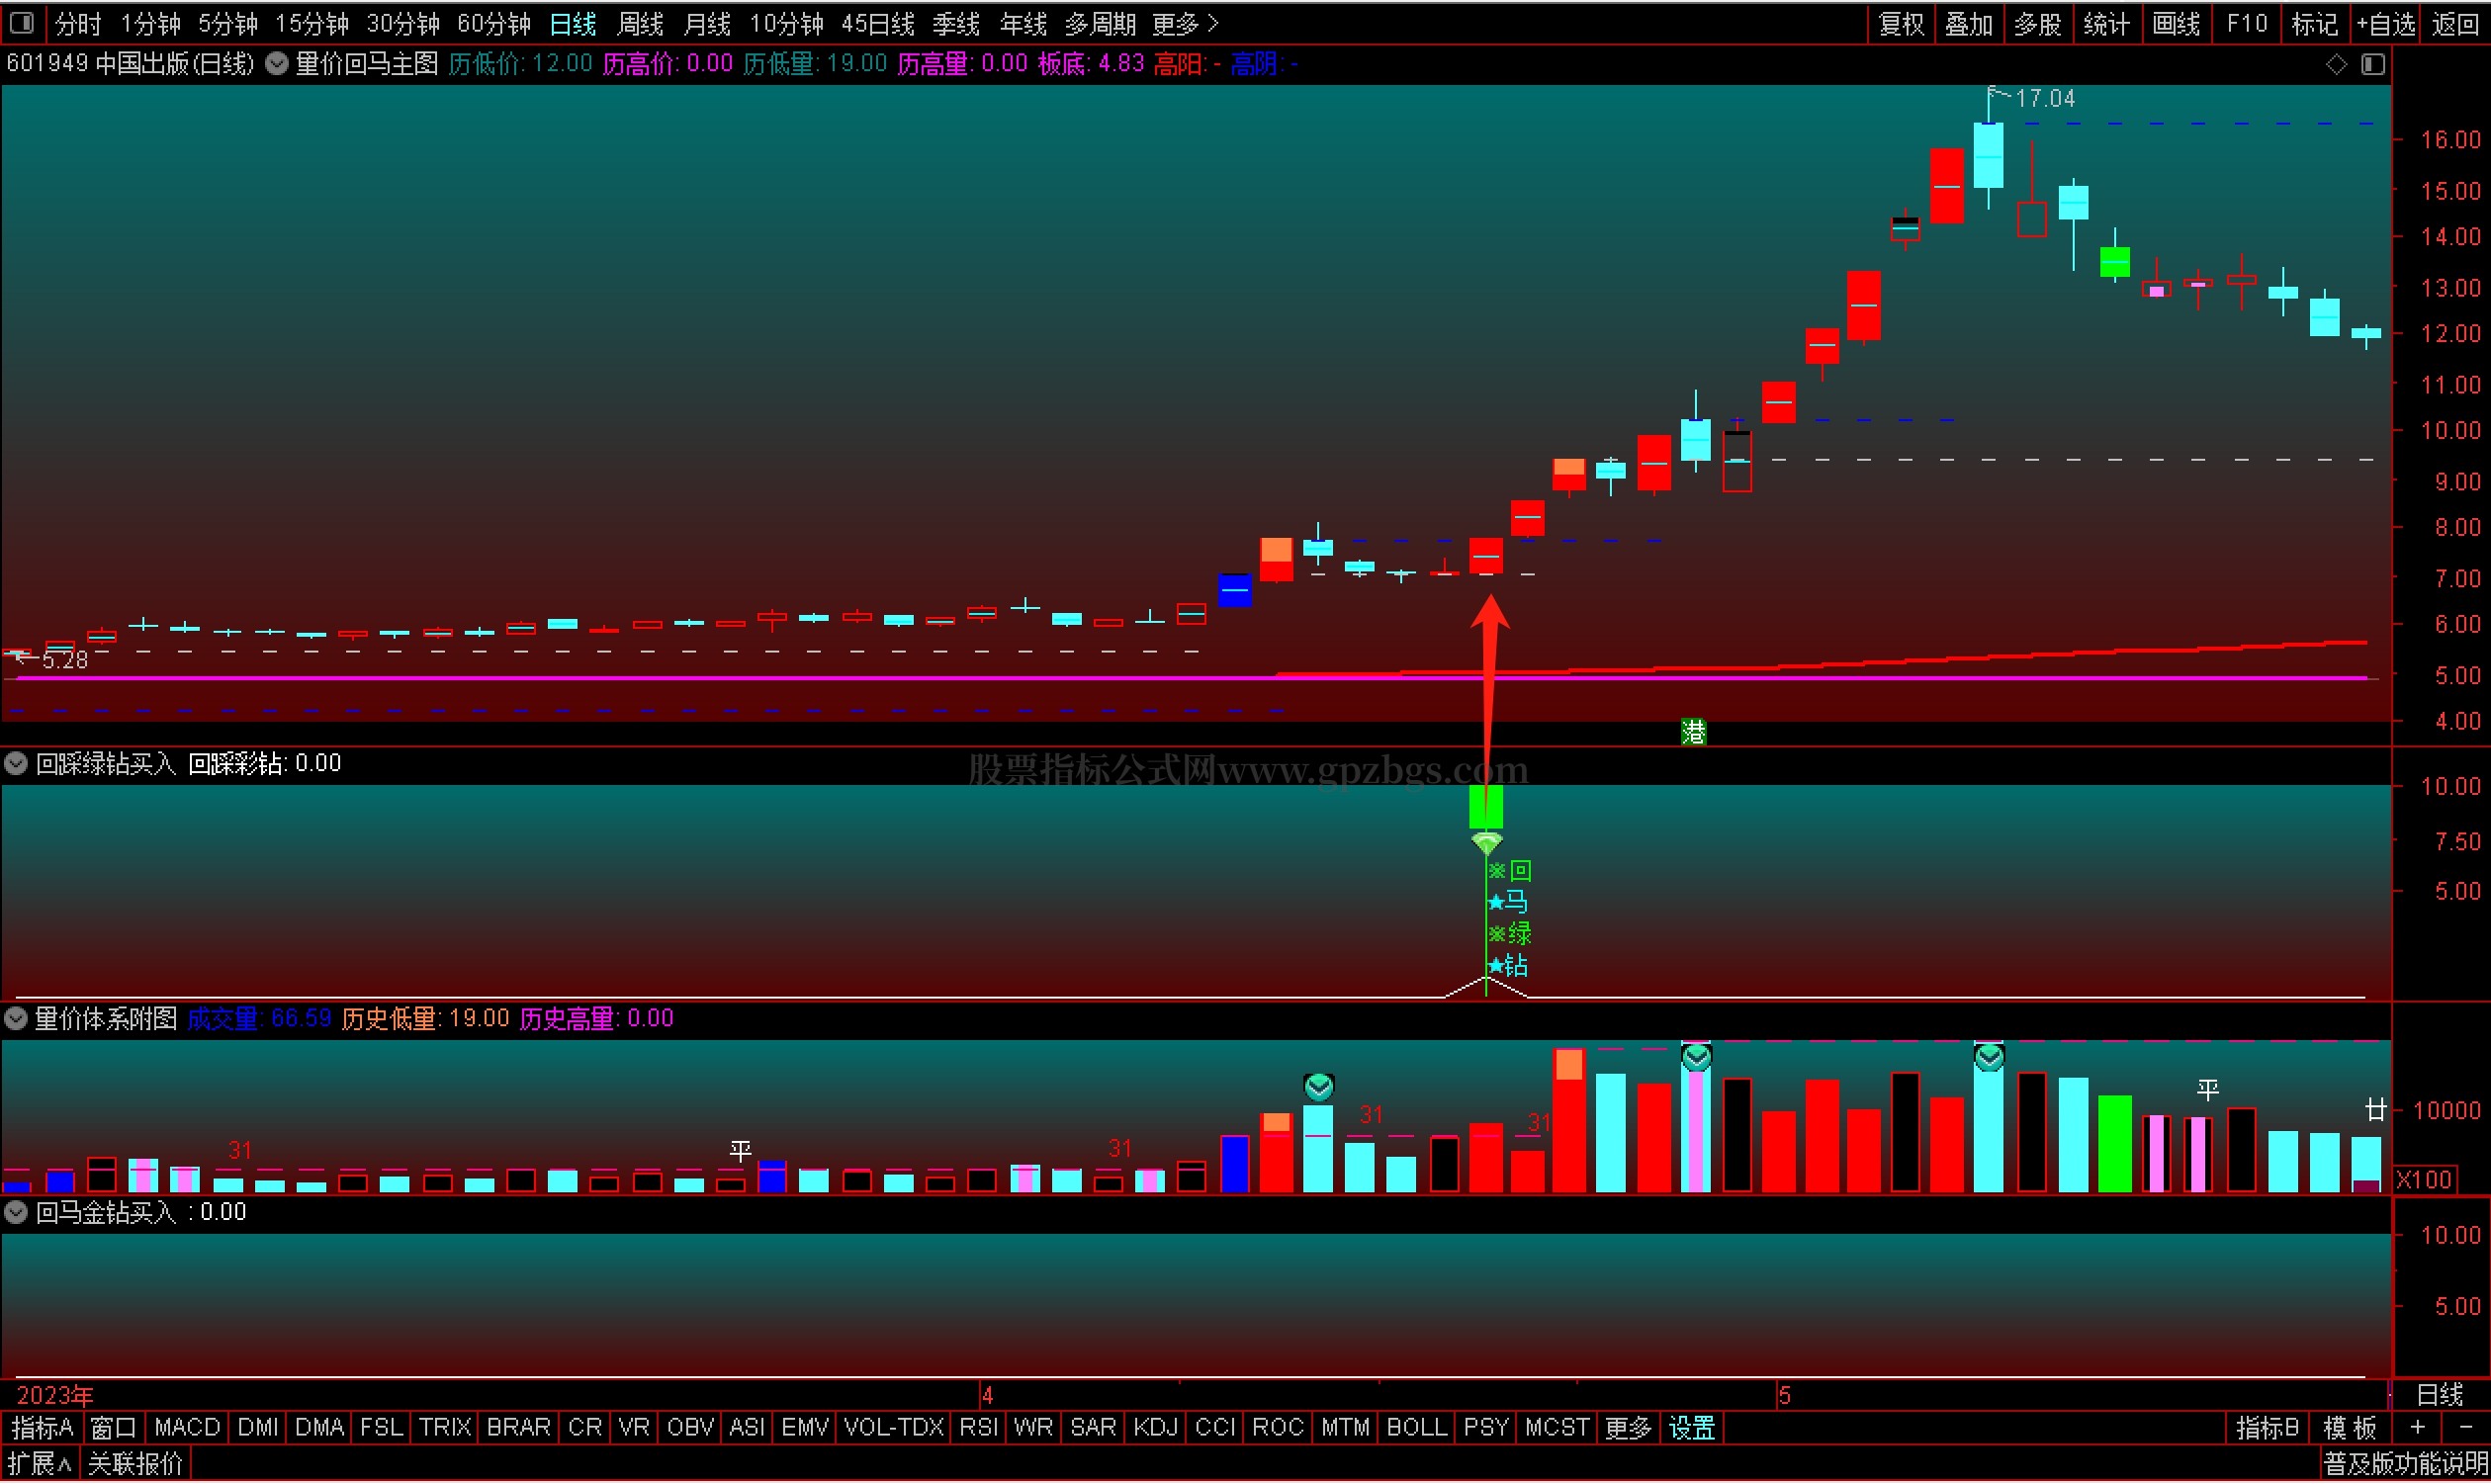Add the stock with the +自选 button

2386,22
